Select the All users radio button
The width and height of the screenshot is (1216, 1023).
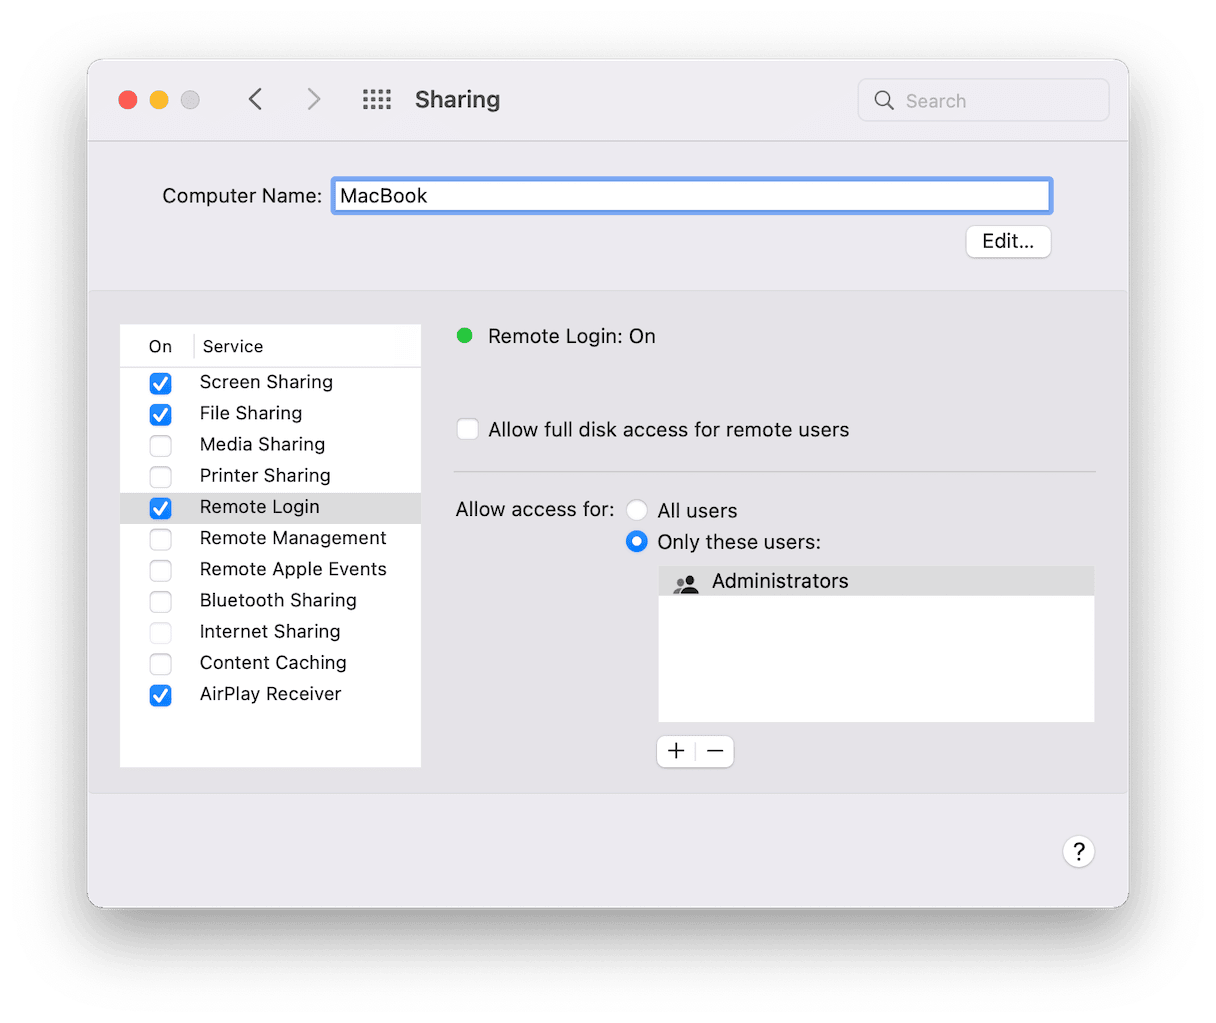tap(636, 510)
